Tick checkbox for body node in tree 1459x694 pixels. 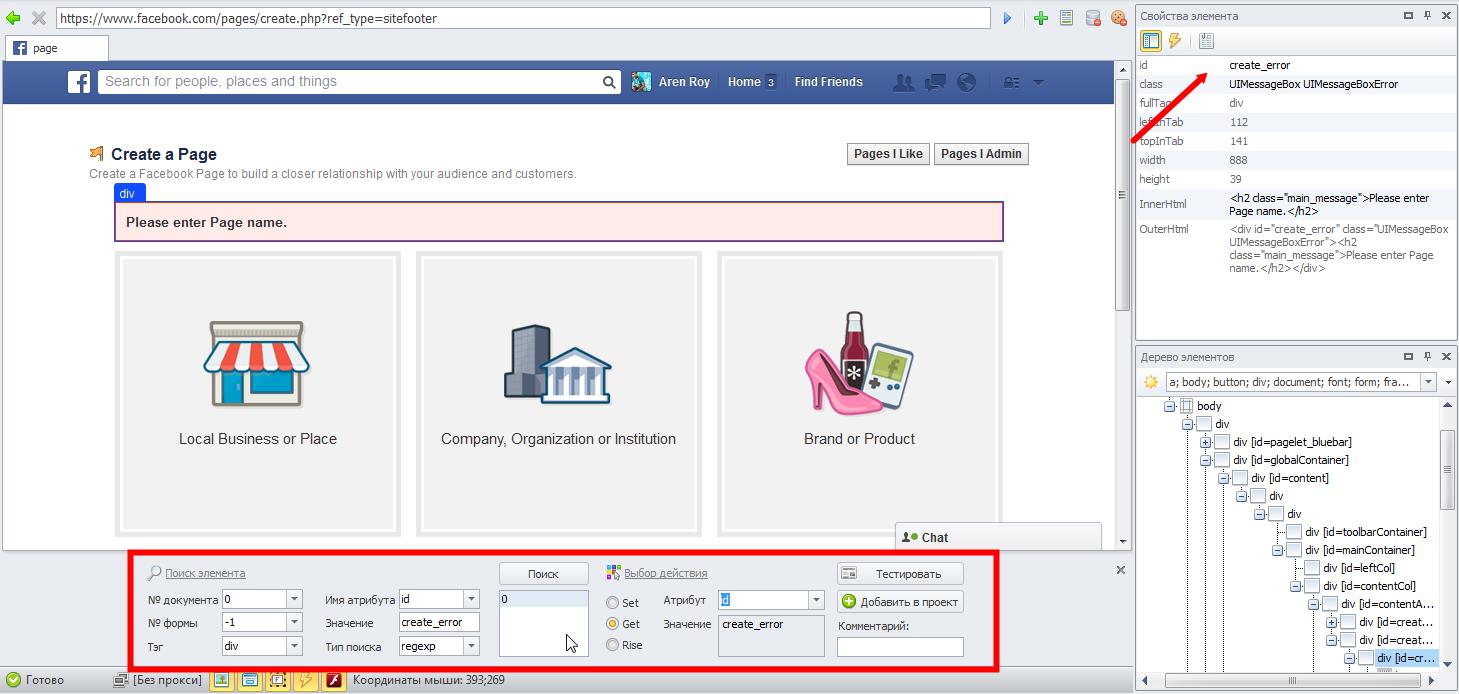1186,406
